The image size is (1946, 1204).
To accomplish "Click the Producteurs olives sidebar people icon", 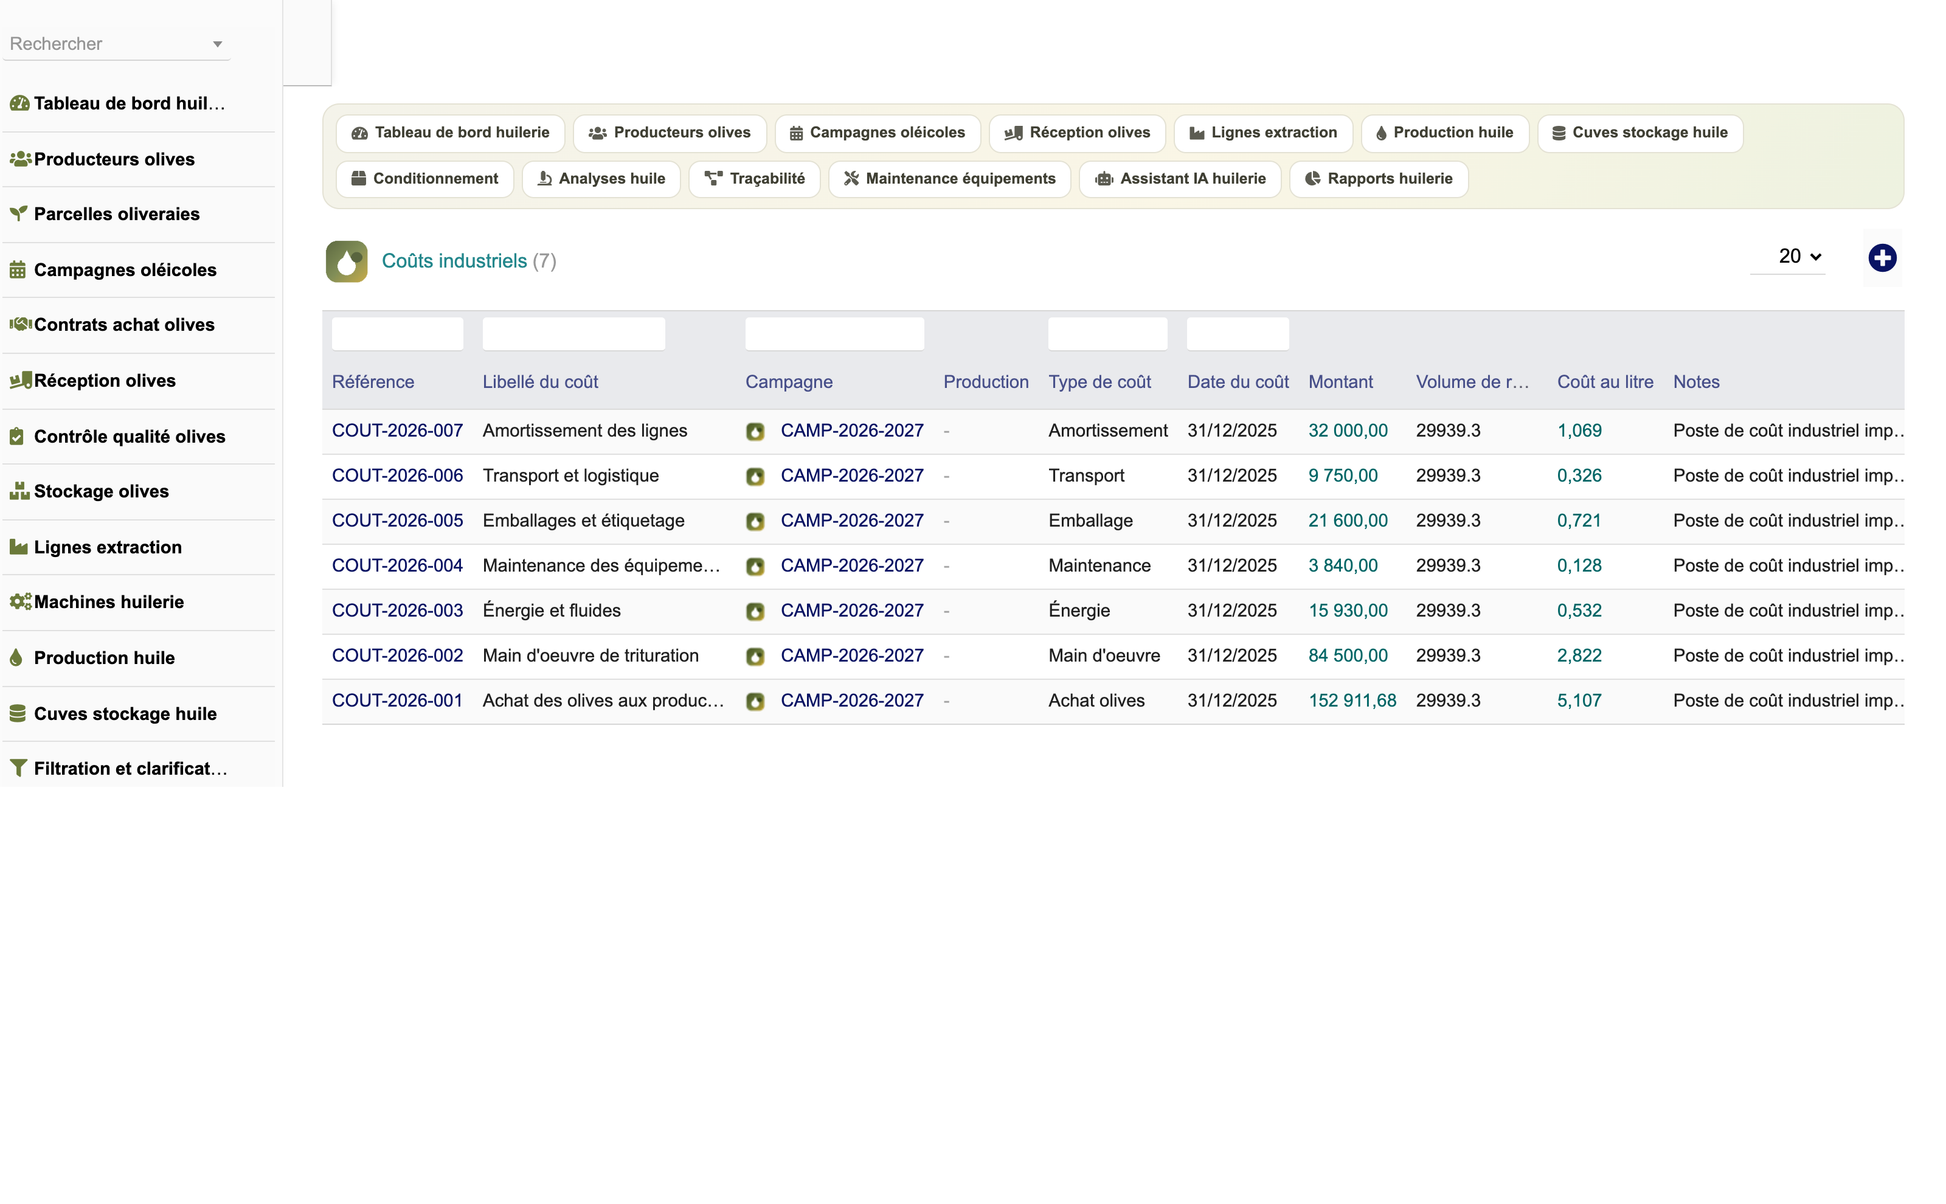I will click(19, 159).
